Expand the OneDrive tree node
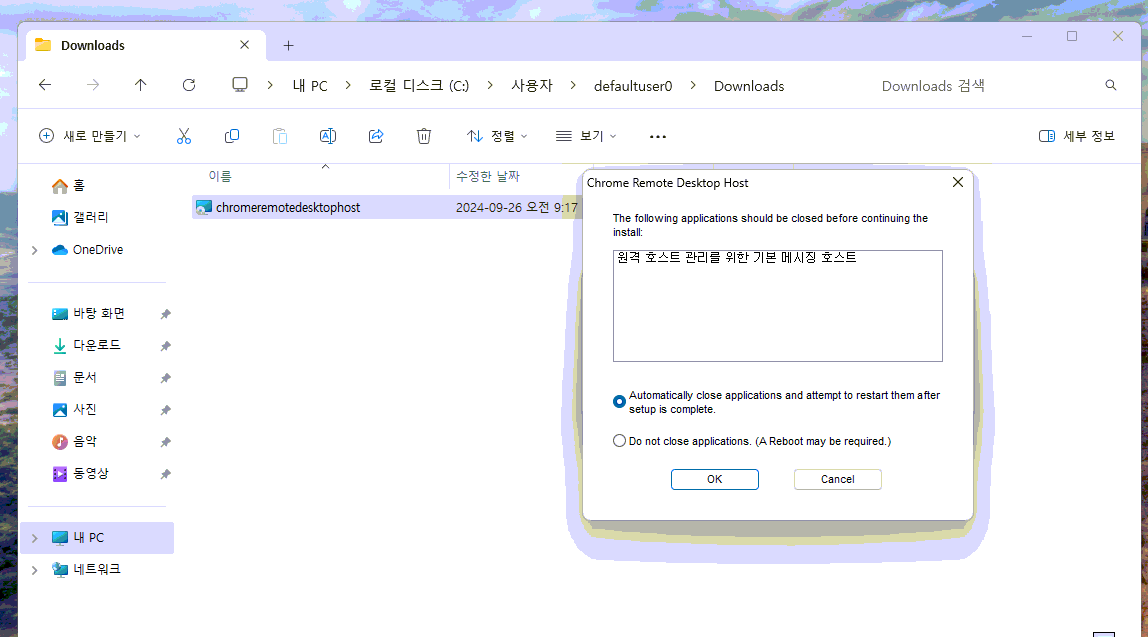Screen dimensions: 1148x637 coord(34,250)
